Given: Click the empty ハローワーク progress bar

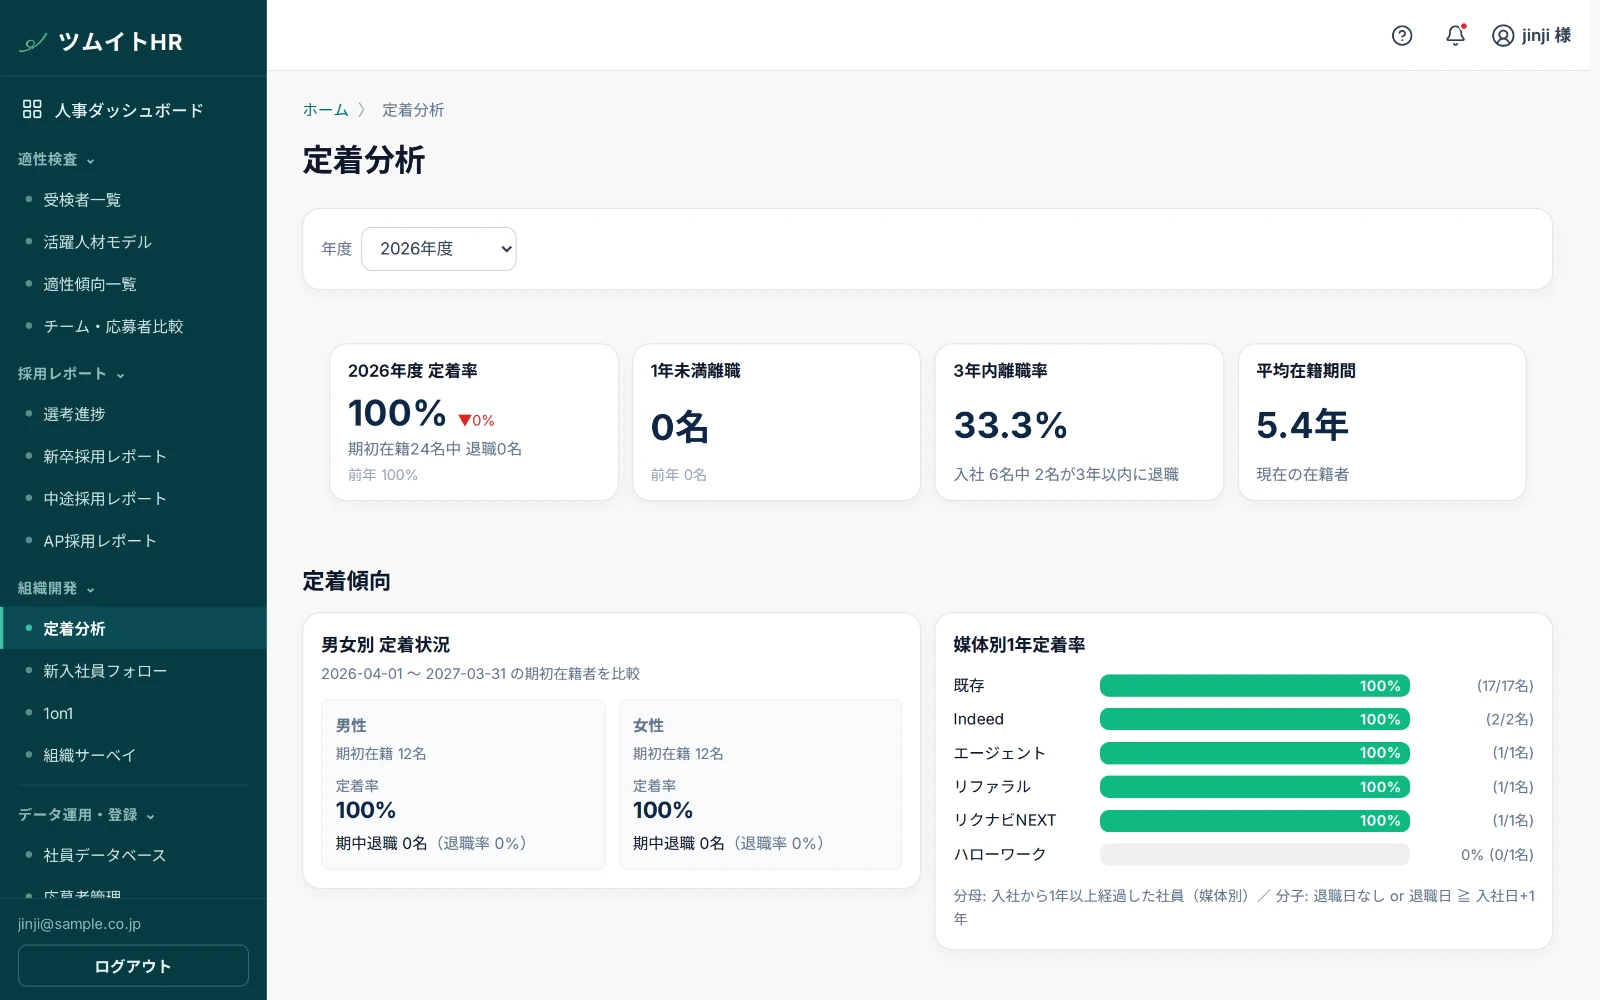Looking at the screenshot, I should point(1255,855).
